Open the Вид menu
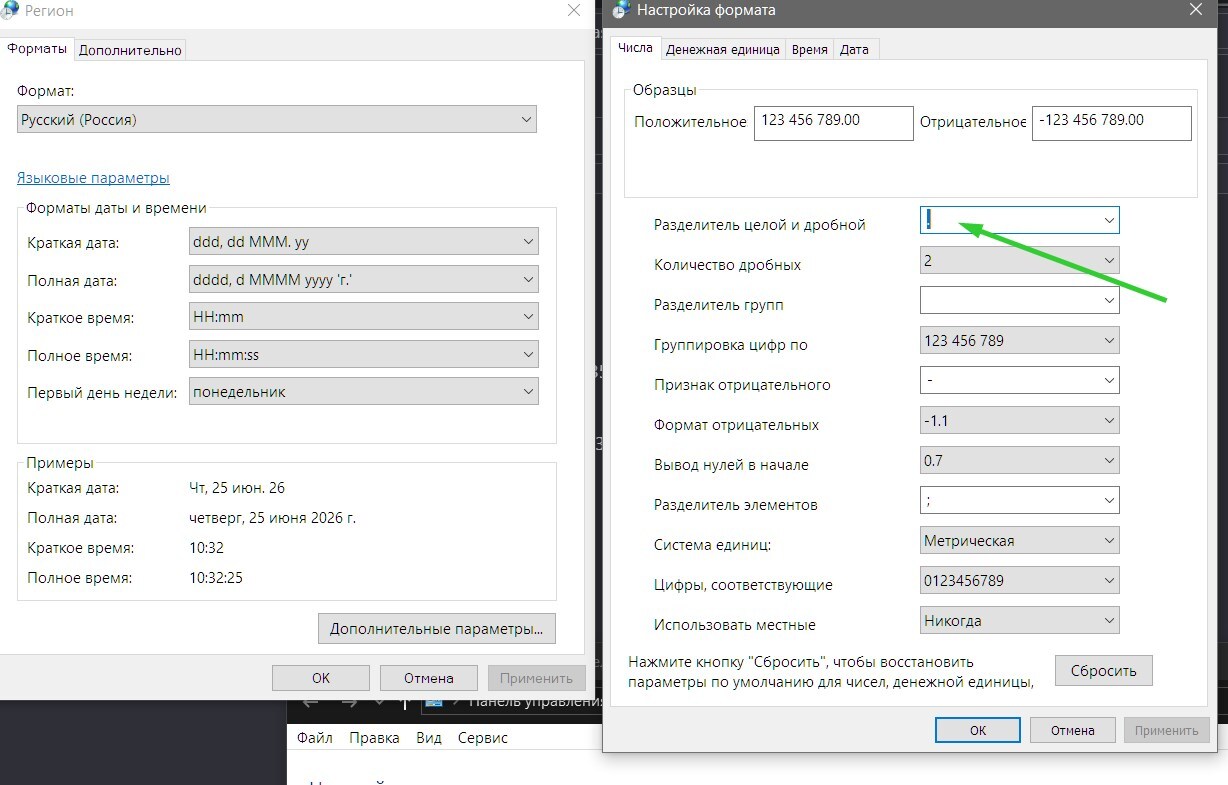The height and width of the screenshot is (785, 1228). point(428,738)
